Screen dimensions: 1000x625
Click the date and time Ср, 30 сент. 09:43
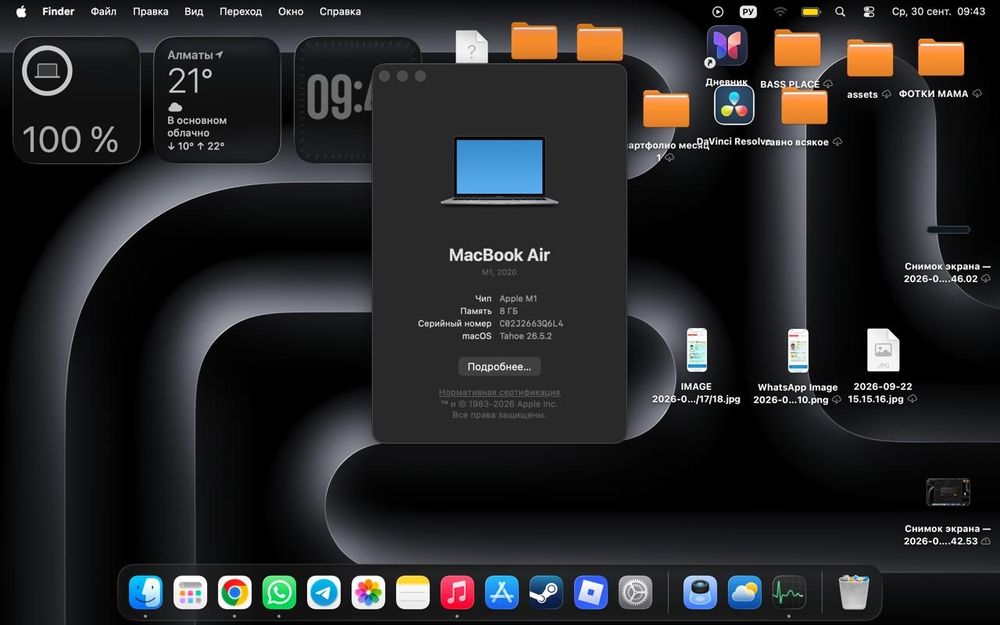(938, 11)
